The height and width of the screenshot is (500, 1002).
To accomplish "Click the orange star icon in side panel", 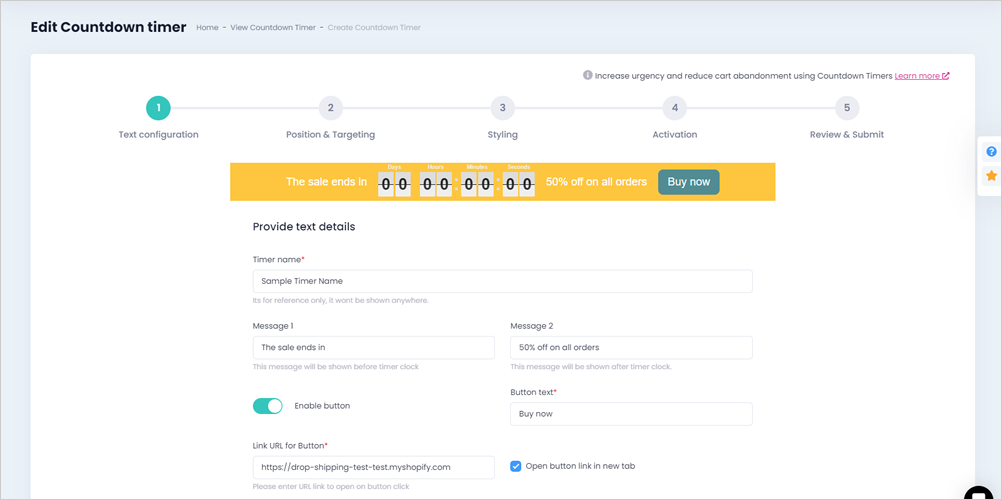I will (x=991, y=175).
